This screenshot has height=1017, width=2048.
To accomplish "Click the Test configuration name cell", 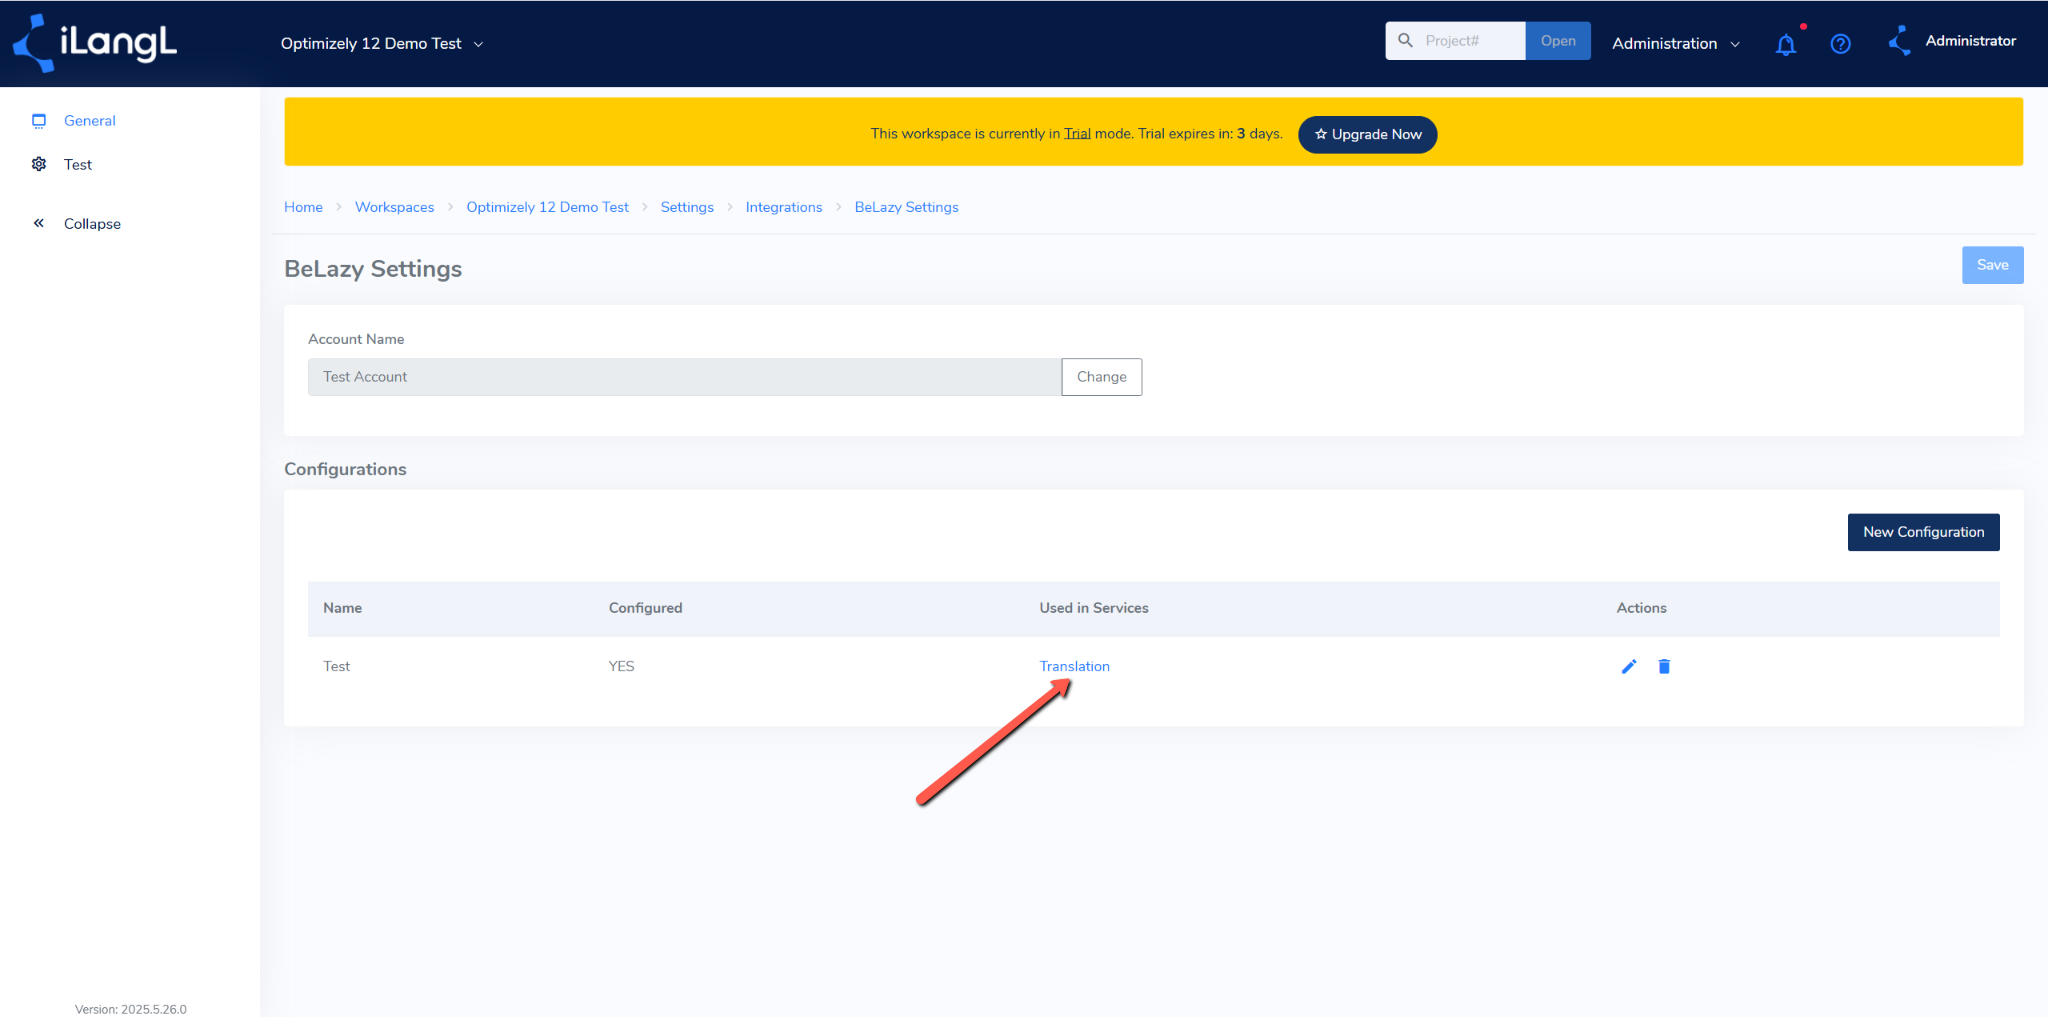I will [x=336, y=666].
